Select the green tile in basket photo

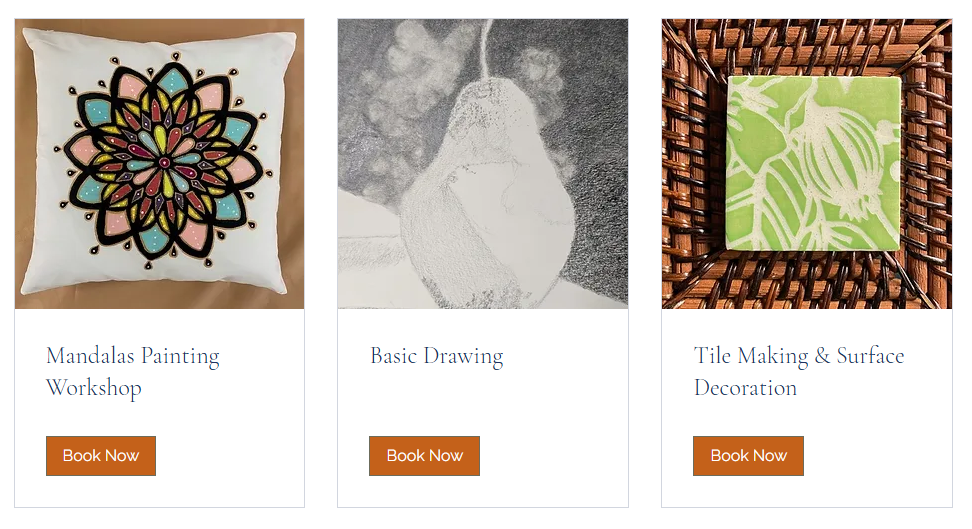[806, 164]
